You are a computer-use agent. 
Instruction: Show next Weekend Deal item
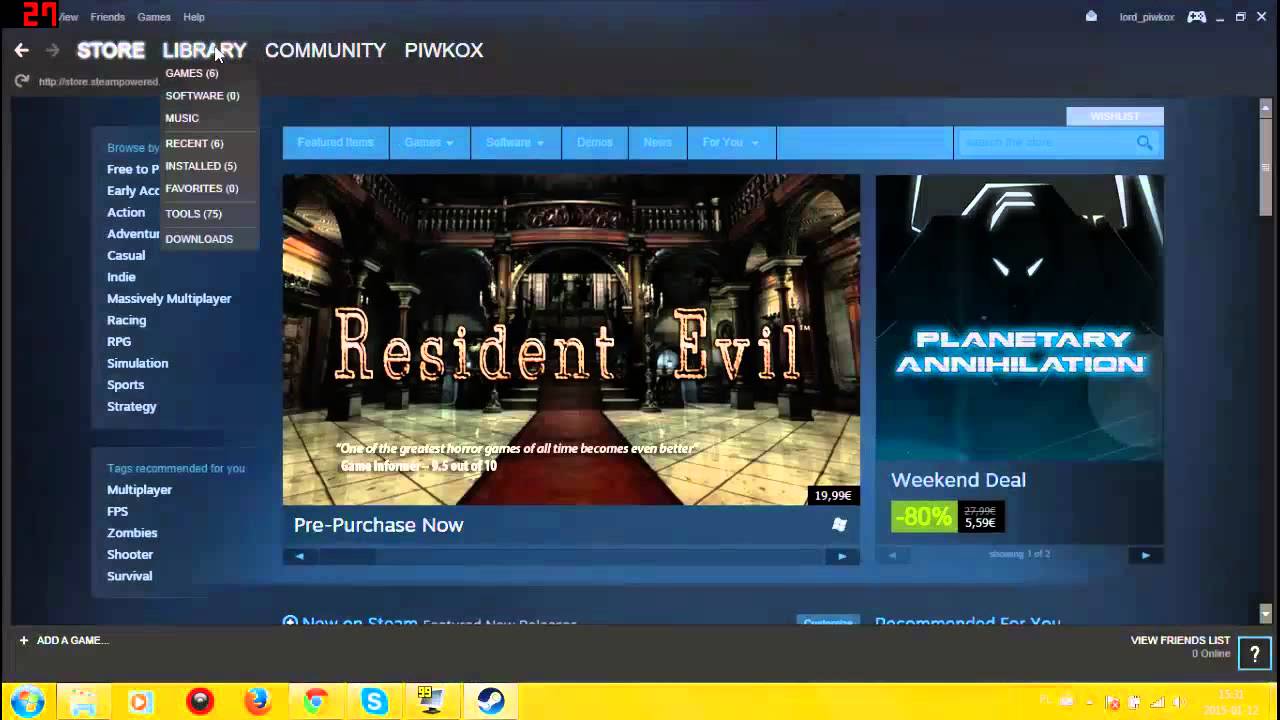pyautogui.click(x=1146, y=555)
